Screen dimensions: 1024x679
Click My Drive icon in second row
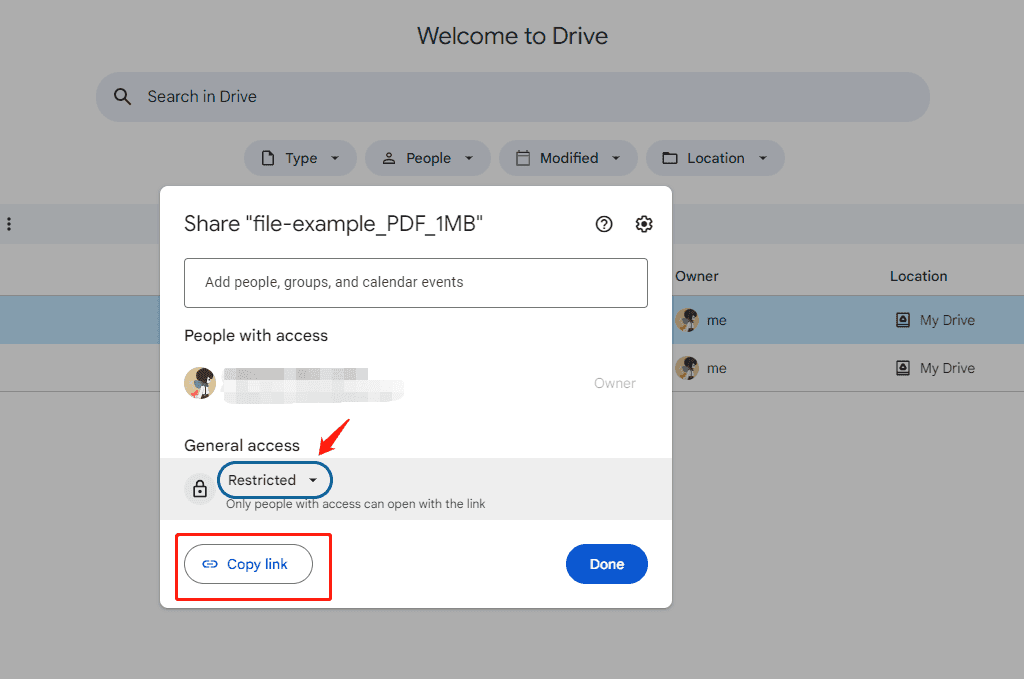point(903,368)
